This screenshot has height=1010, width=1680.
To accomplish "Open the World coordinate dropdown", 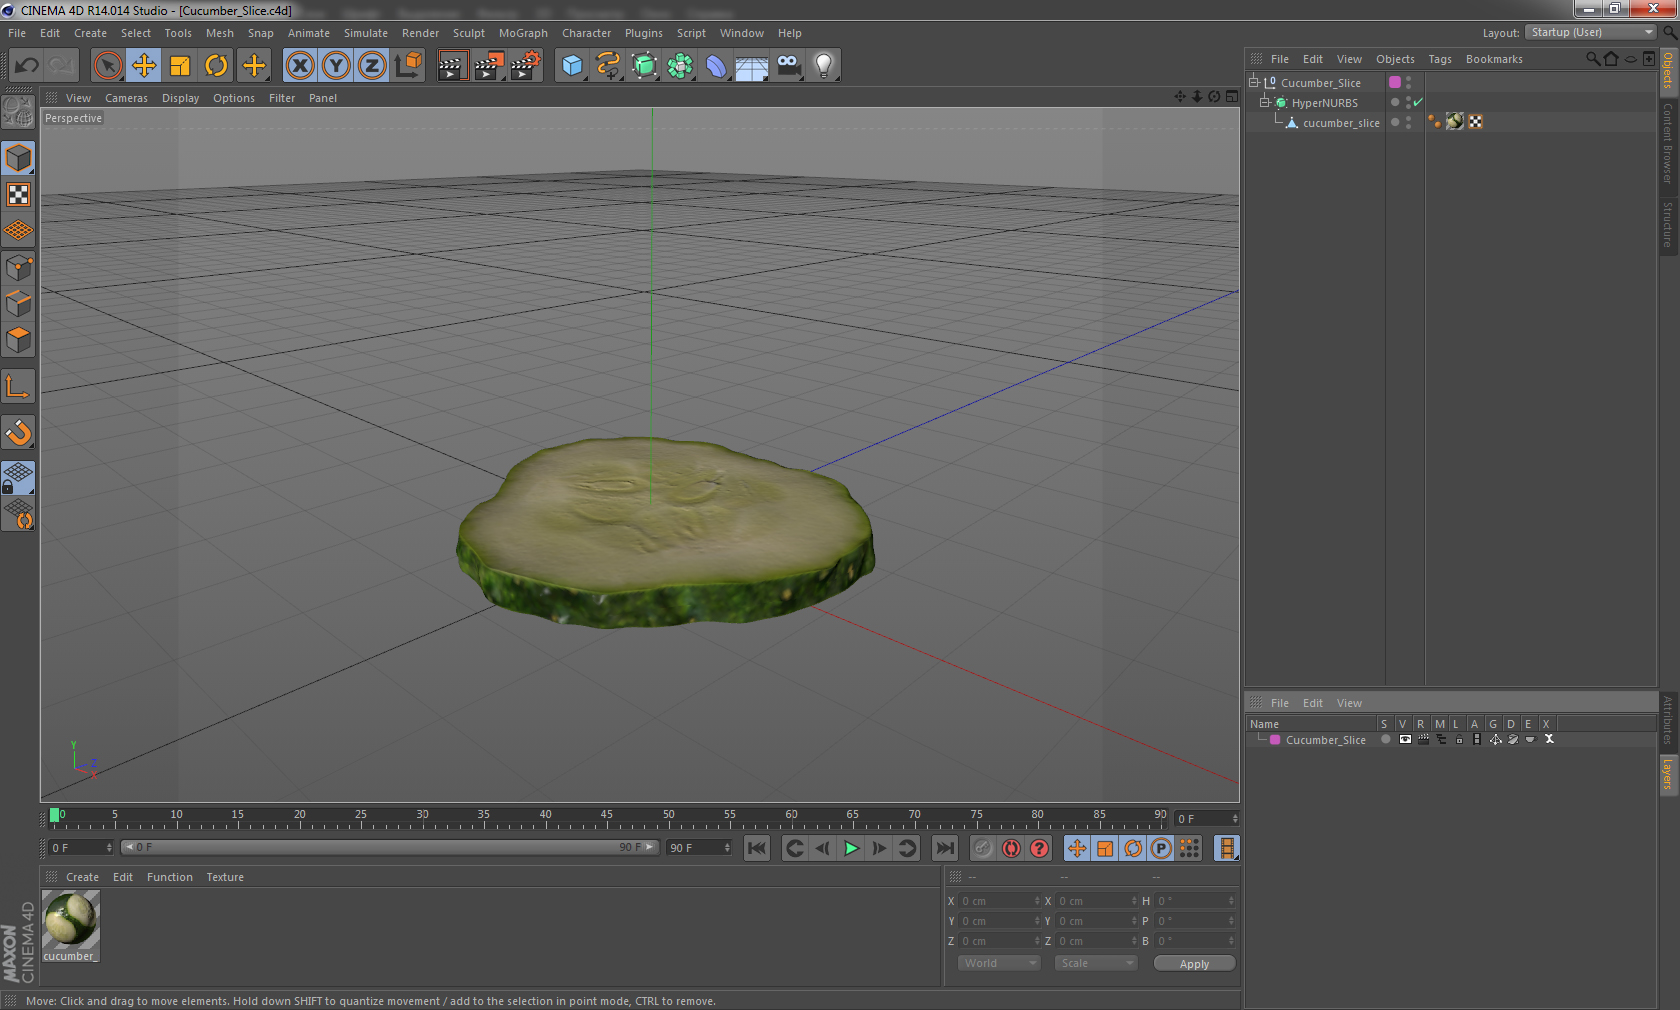I will tap(999, 963).
